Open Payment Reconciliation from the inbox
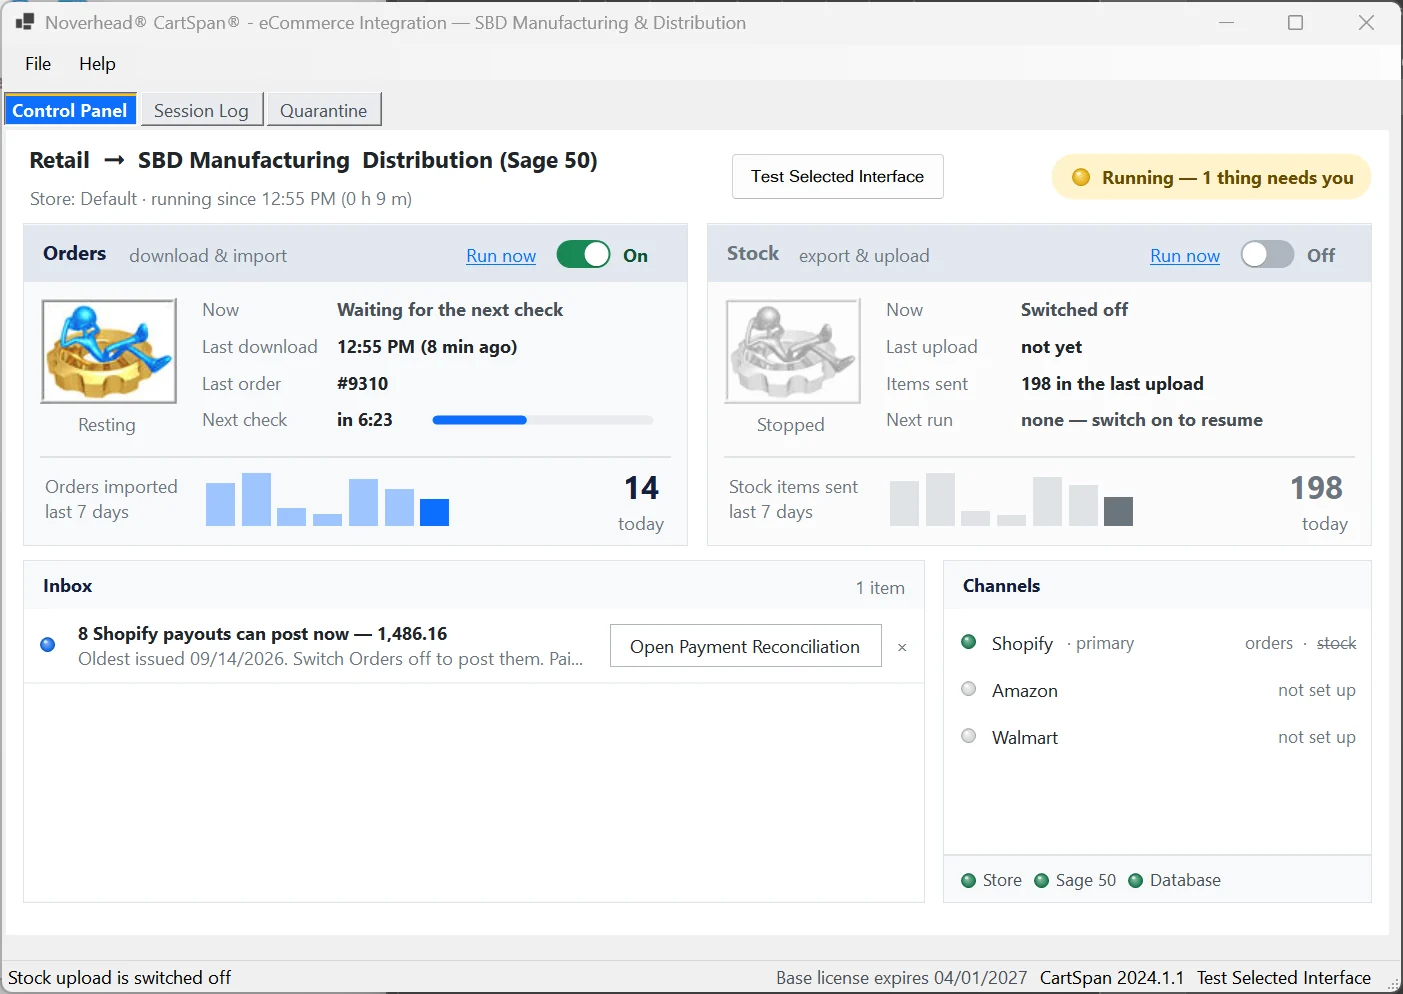Image resolution: width=1403 pixels, height=994 pixels. [745, 646]
